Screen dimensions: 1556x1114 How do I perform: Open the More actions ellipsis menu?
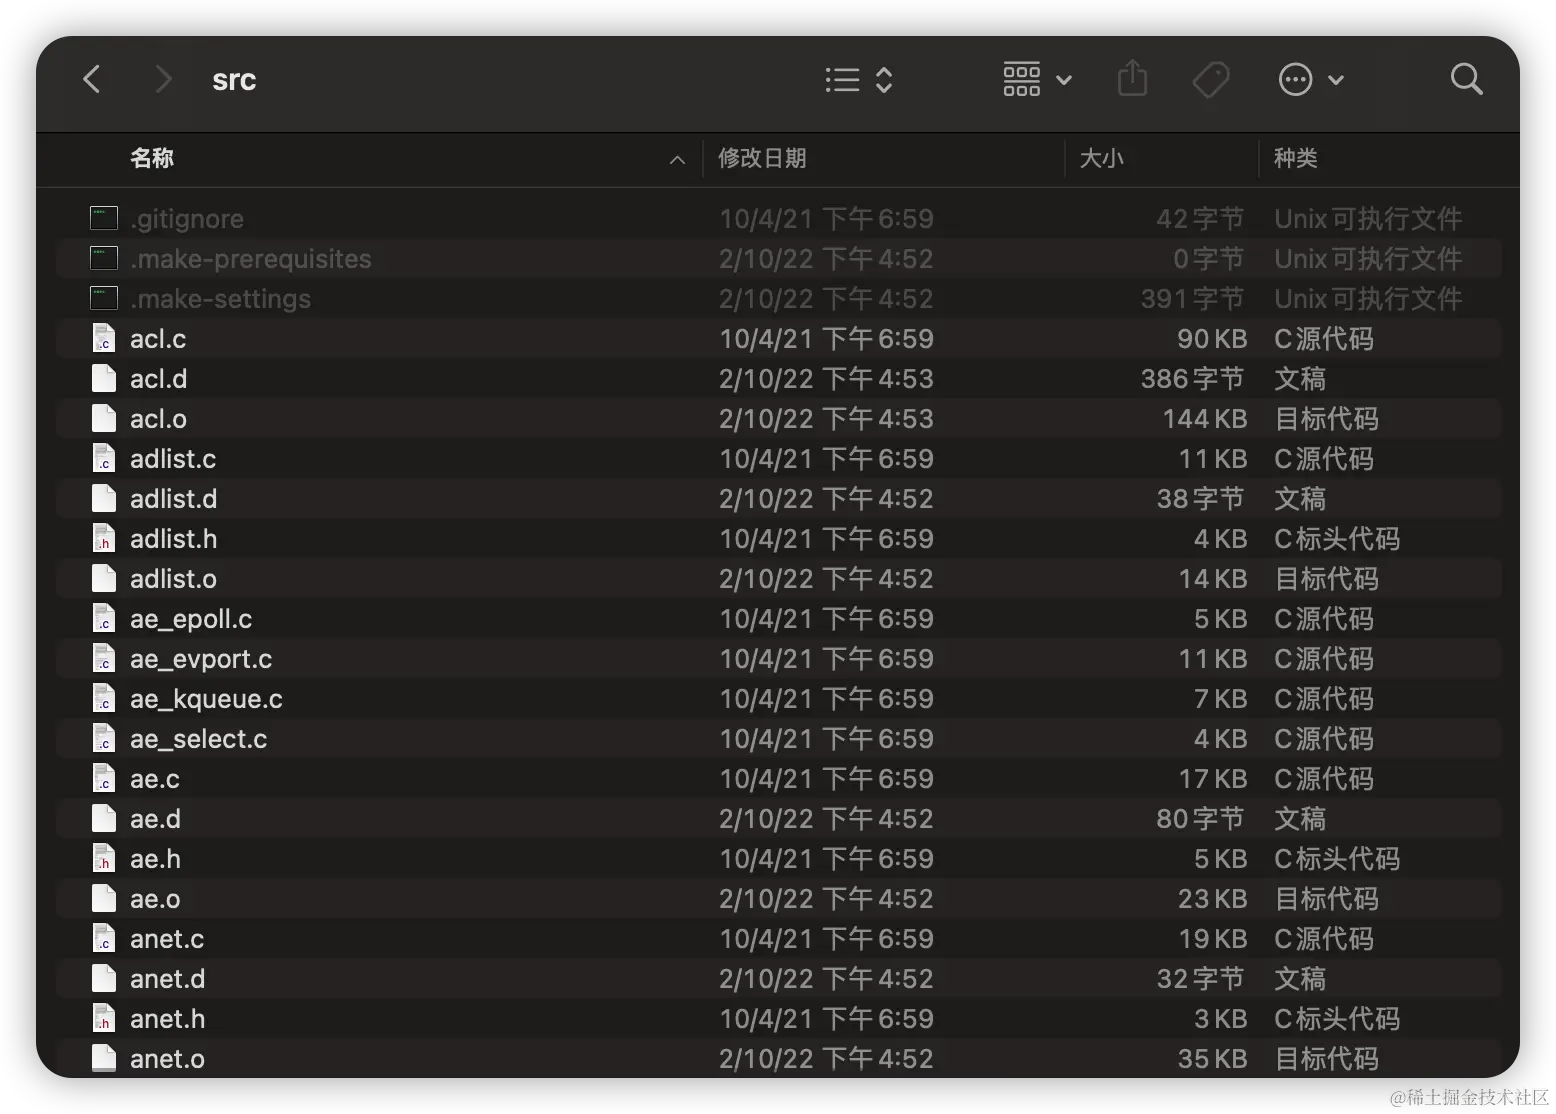click(x=1311, y=79)
